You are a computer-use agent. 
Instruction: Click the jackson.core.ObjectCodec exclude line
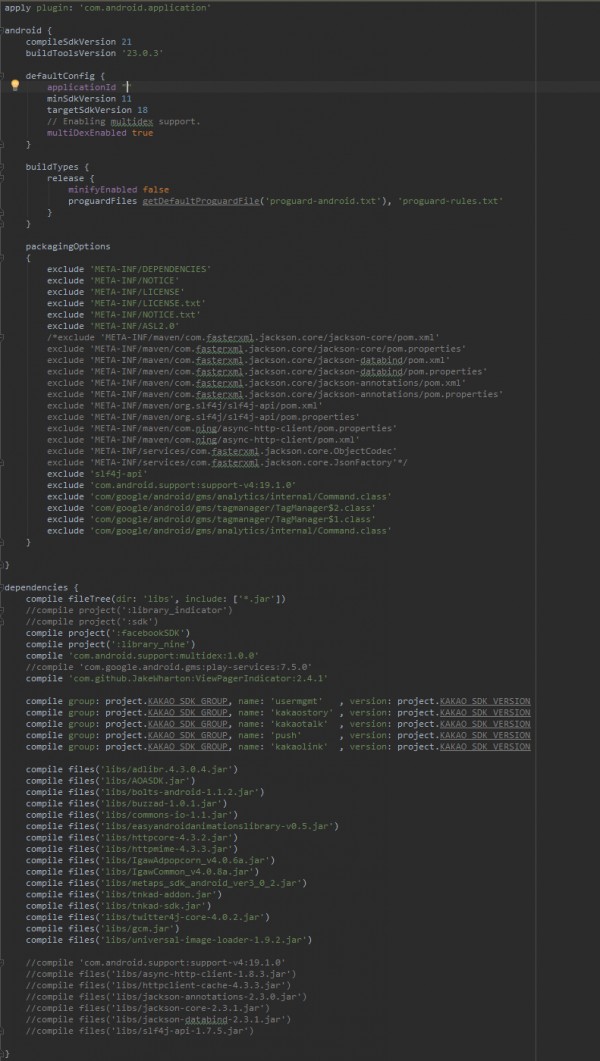222,451
